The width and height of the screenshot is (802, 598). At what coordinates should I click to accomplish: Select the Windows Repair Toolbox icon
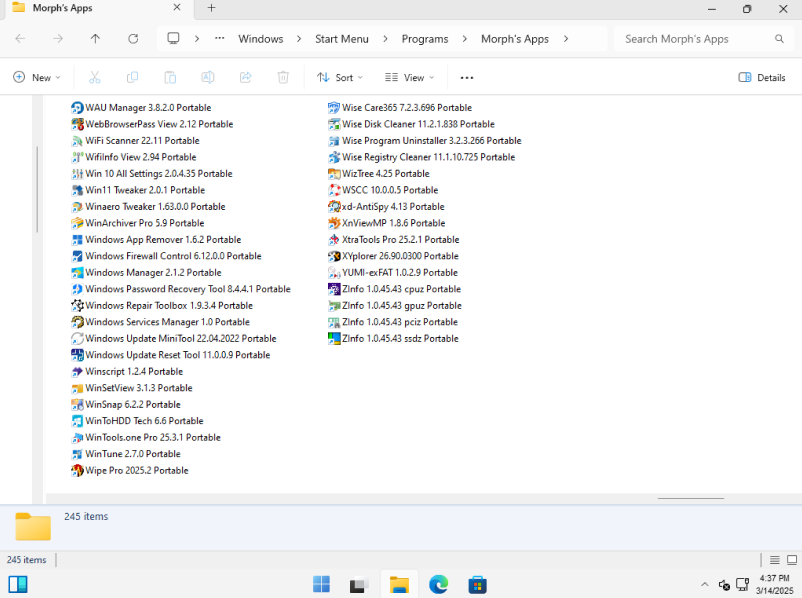point(77,305)
